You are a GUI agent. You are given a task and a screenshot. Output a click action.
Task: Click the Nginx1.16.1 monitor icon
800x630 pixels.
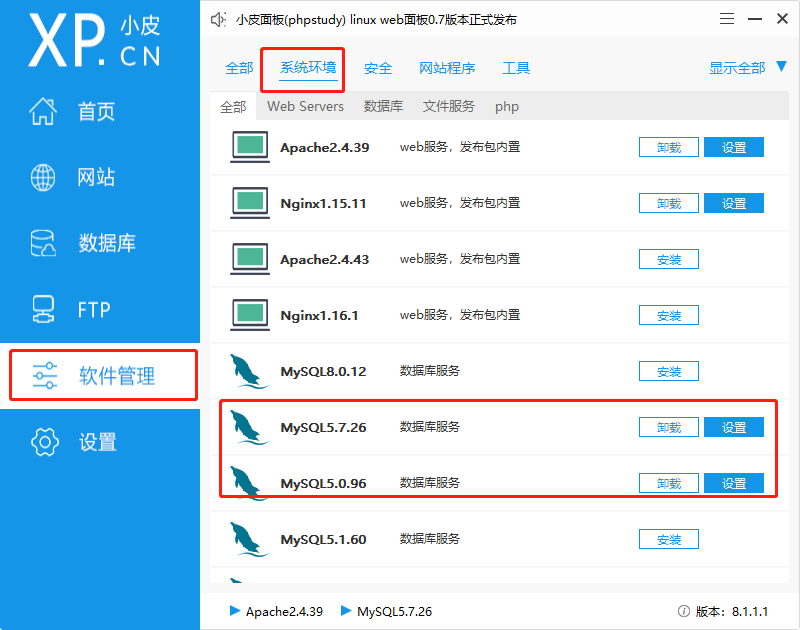pyautogui.click(x=249, y=315)
